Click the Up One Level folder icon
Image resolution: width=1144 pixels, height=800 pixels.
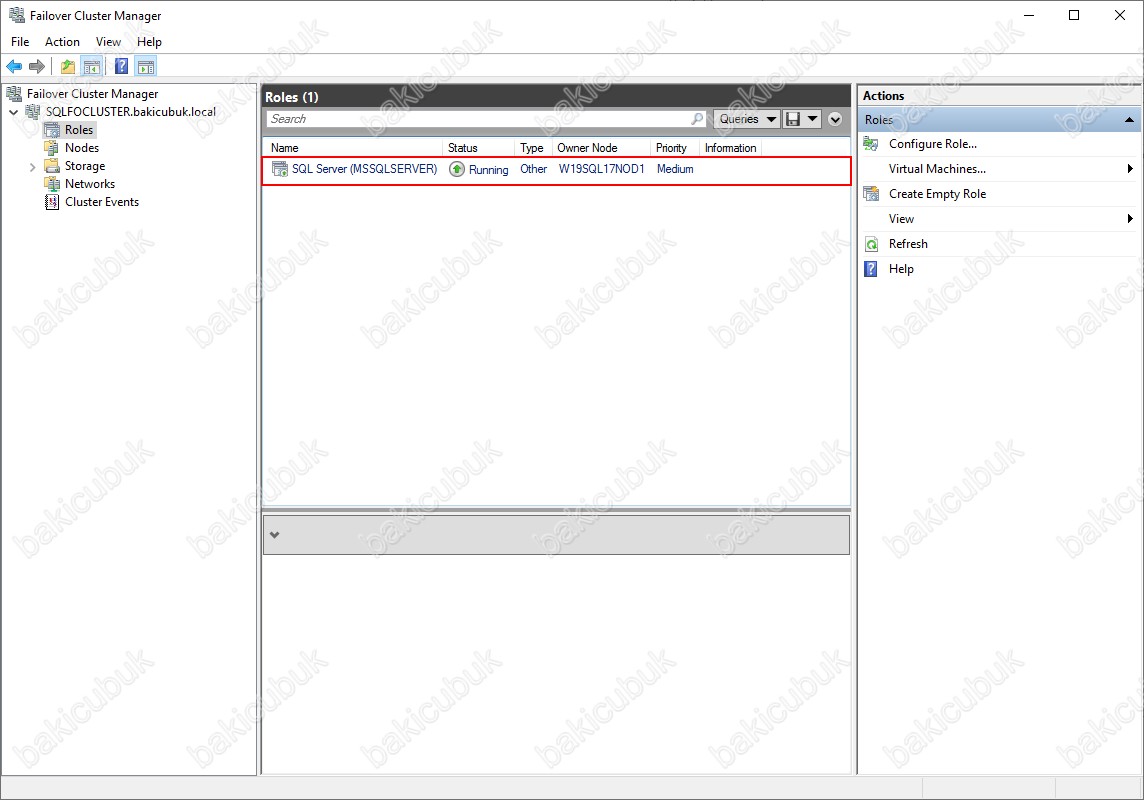[68, 66]
